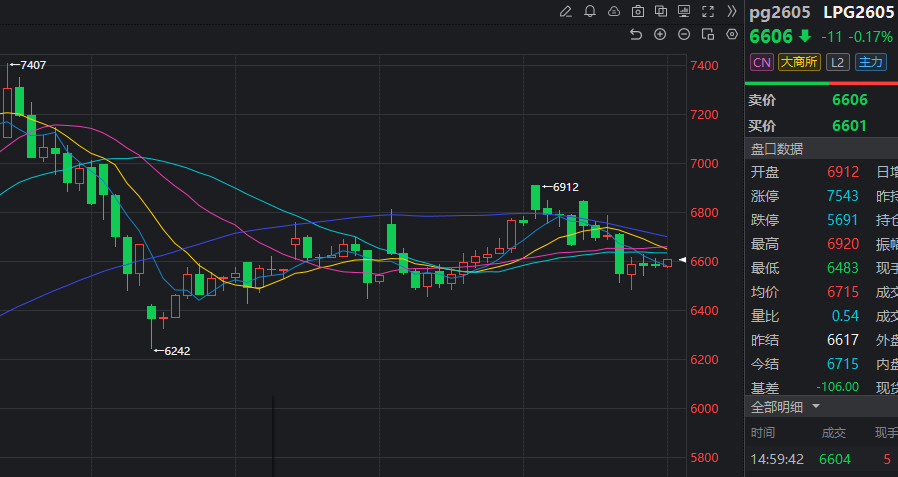Click the 主力 main contract tag

pos(871,62)
